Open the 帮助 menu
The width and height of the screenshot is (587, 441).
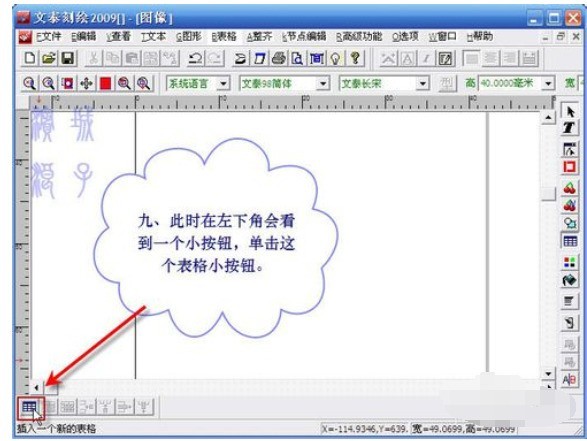pos(480,36)
